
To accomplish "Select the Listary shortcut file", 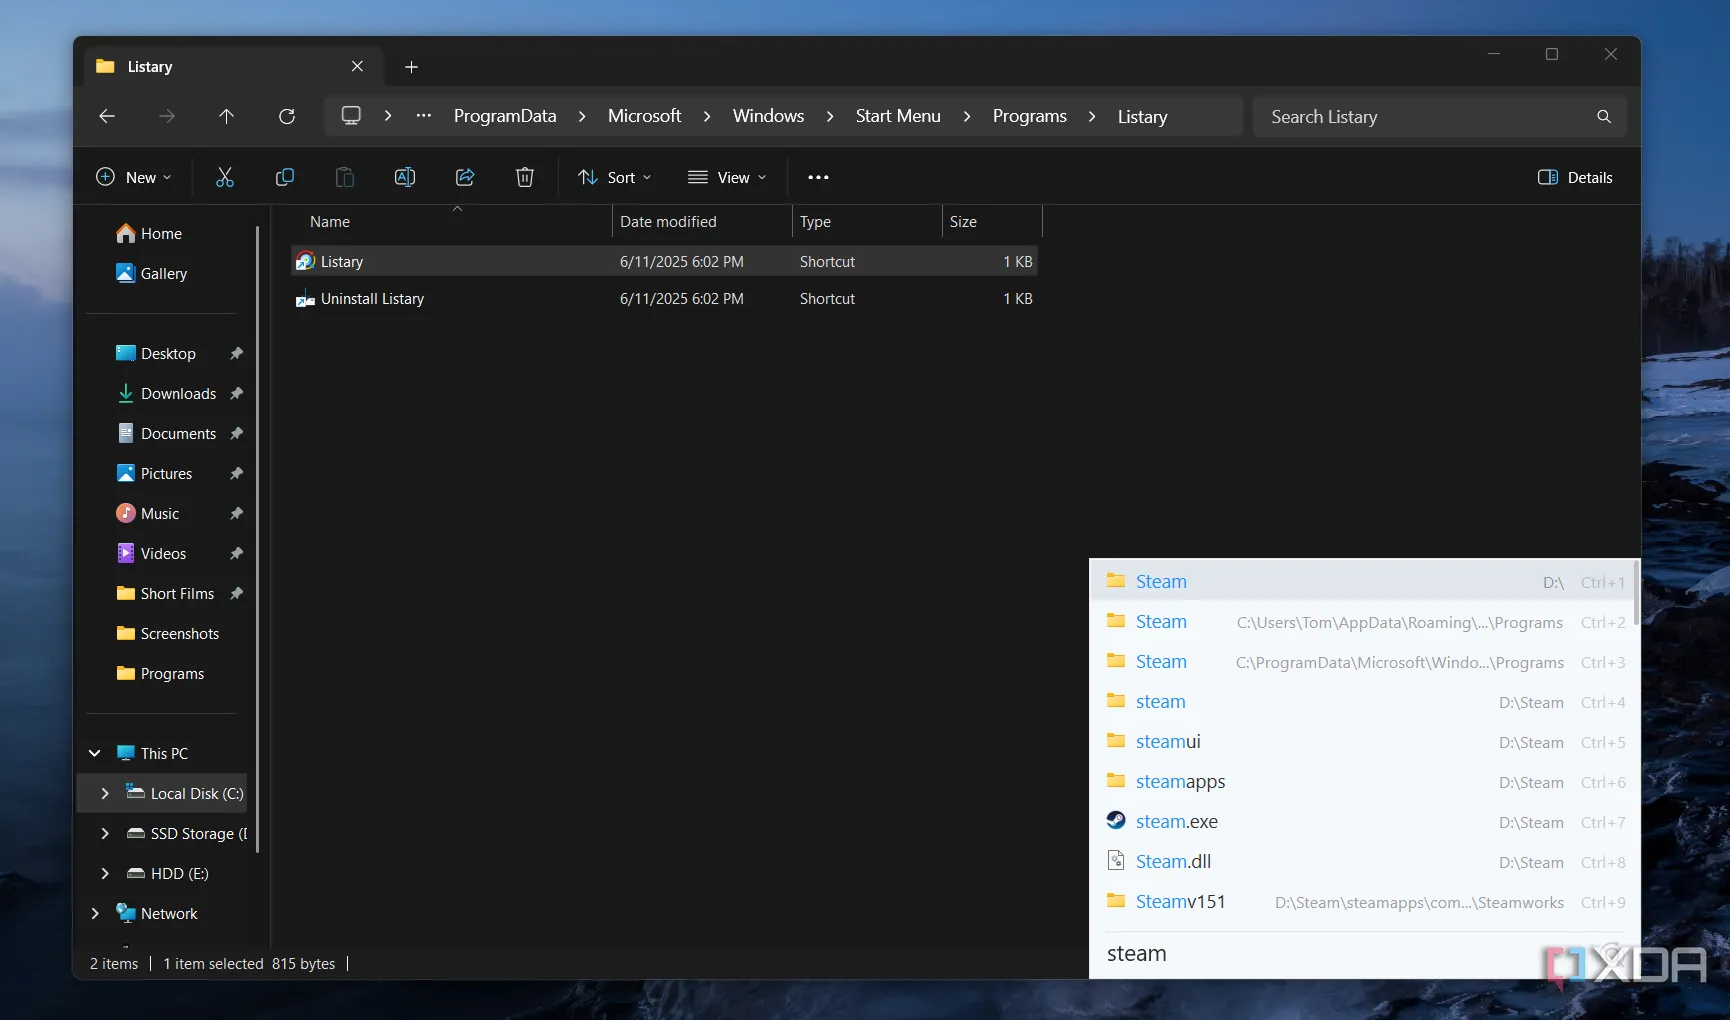I will click(664, 261).
